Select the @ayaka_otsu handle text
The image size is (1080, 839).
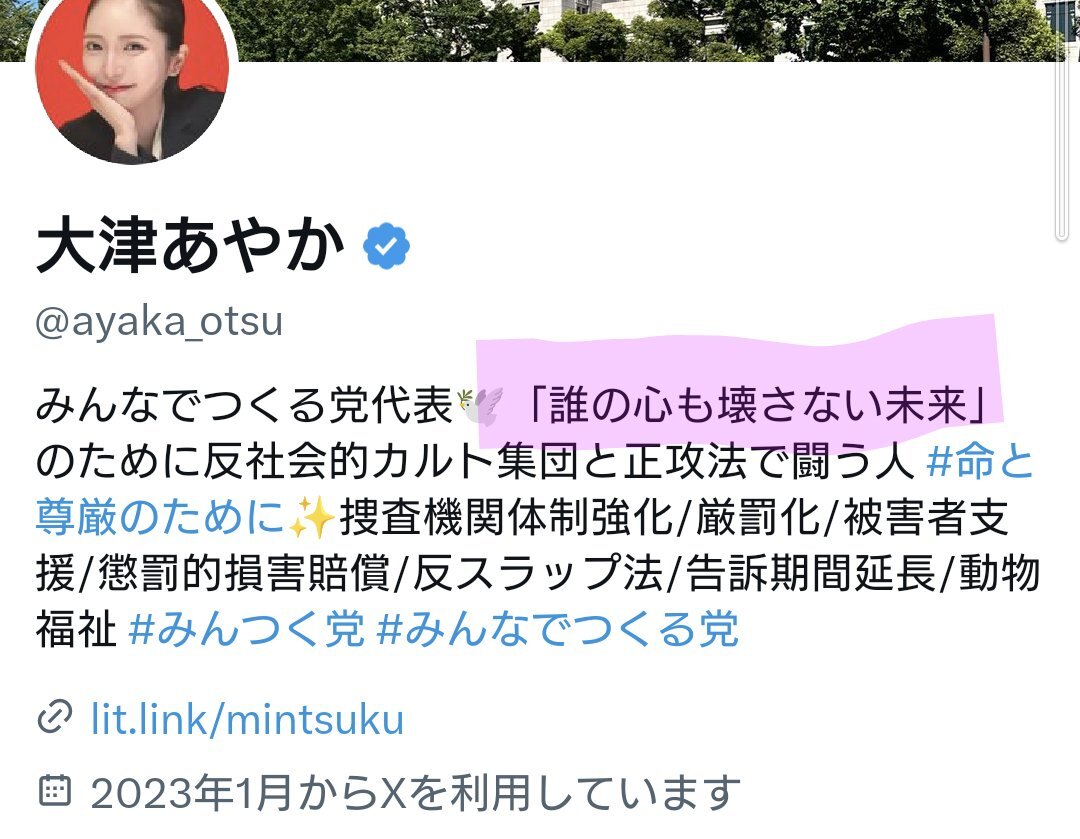[159, 321]
